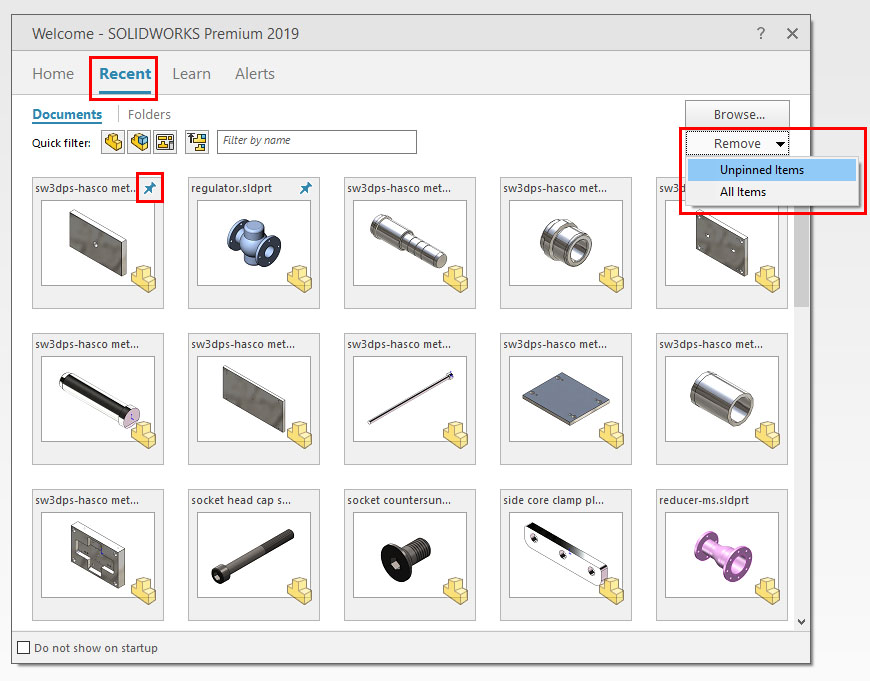Select the Recent tab

coord(125,74)
